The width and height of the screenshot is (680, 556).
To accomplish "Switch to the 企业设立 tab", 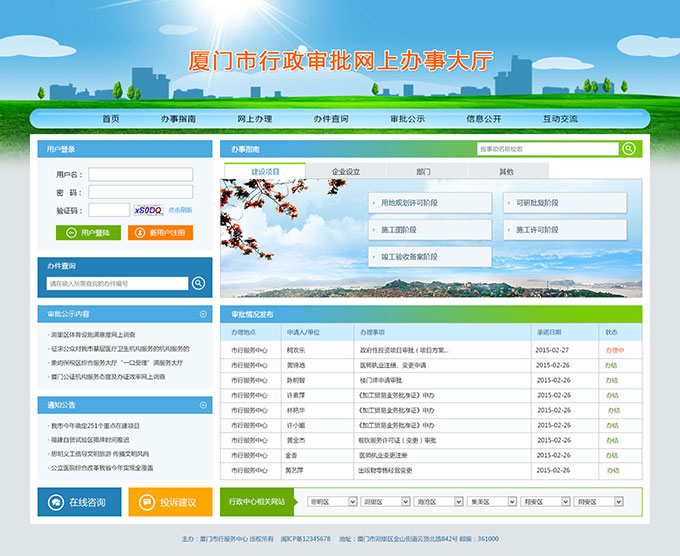I will (x=346, y=172).
